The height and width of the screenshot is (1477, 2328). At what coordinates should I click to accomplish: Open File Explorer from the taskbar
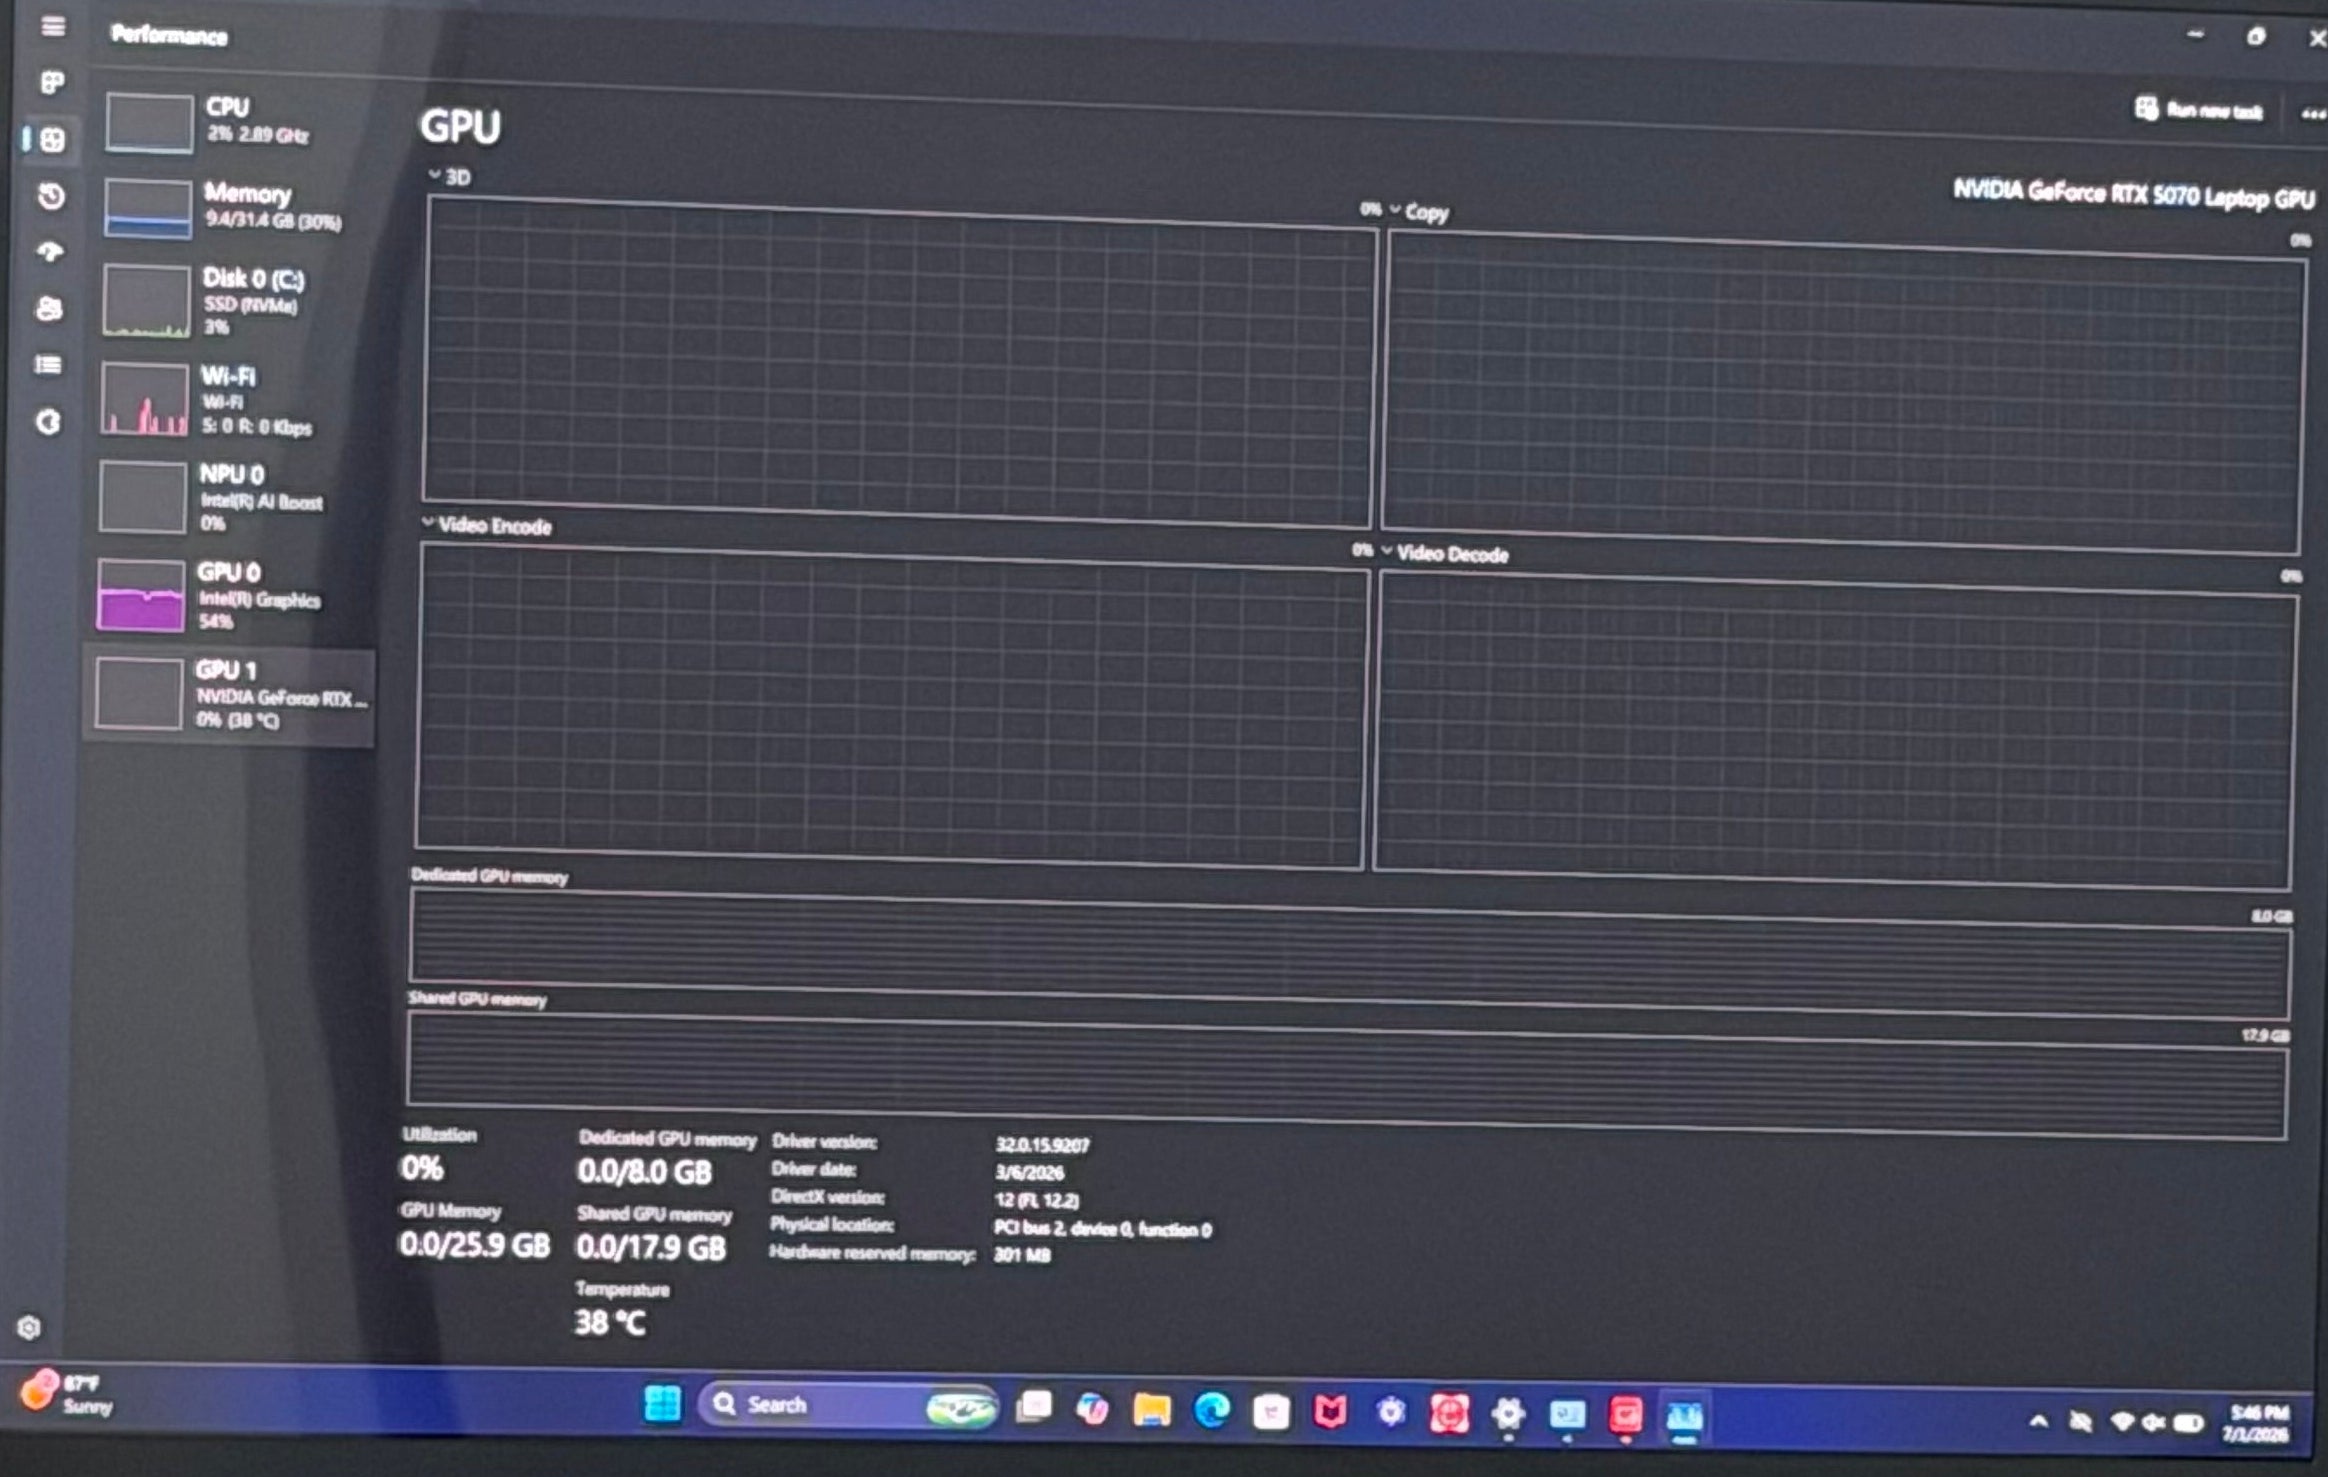pyautogui.click(x=1151, y=1410)
